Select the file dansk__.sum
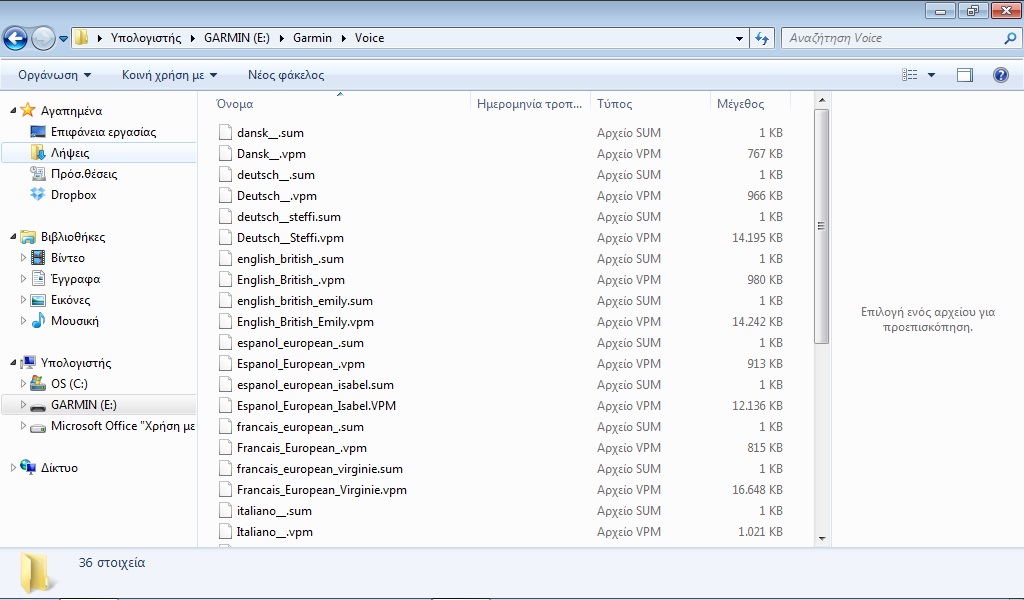 pyautogui.click(x=270, y=133)
